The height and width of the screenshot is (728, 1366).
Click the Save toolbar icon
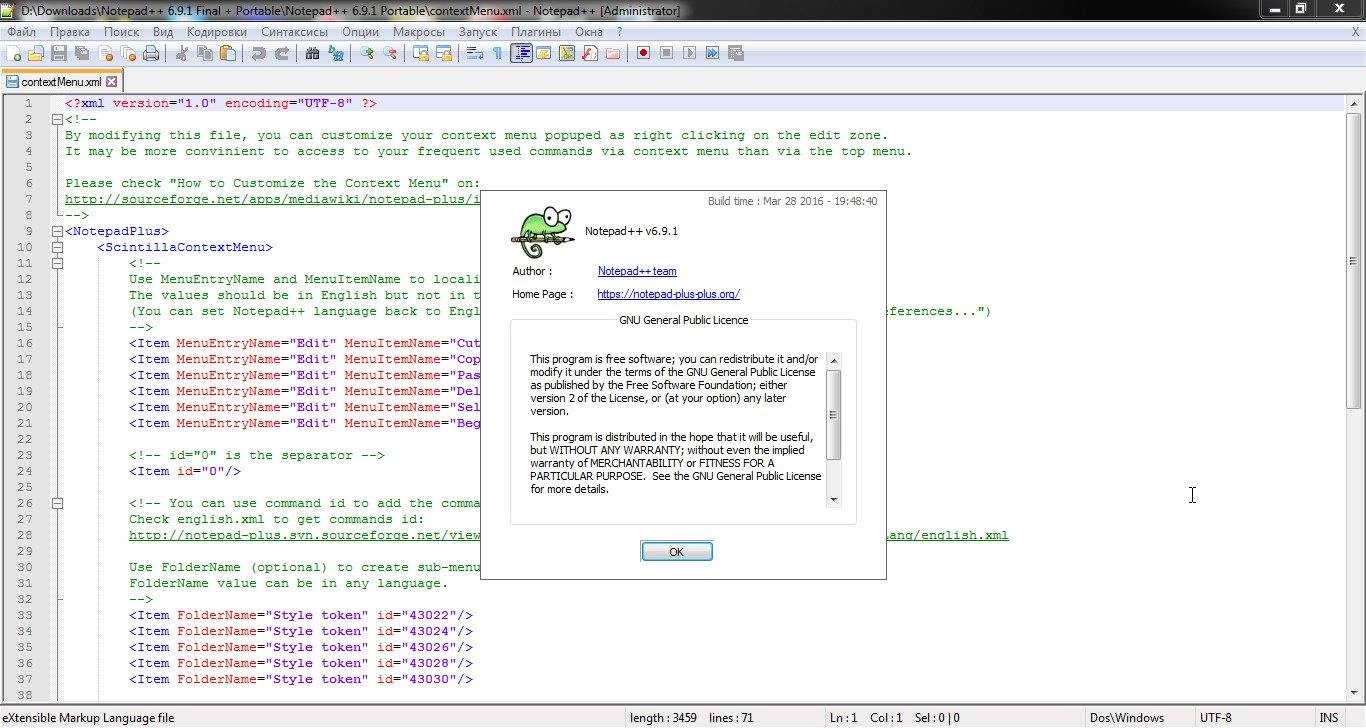[x=59, y=53]
